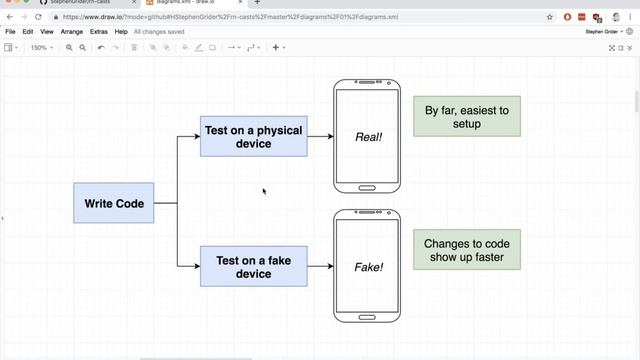Click the globe language icon
Image resolution: width=640 pixels, height=360 pixels.
coord(629,31)
